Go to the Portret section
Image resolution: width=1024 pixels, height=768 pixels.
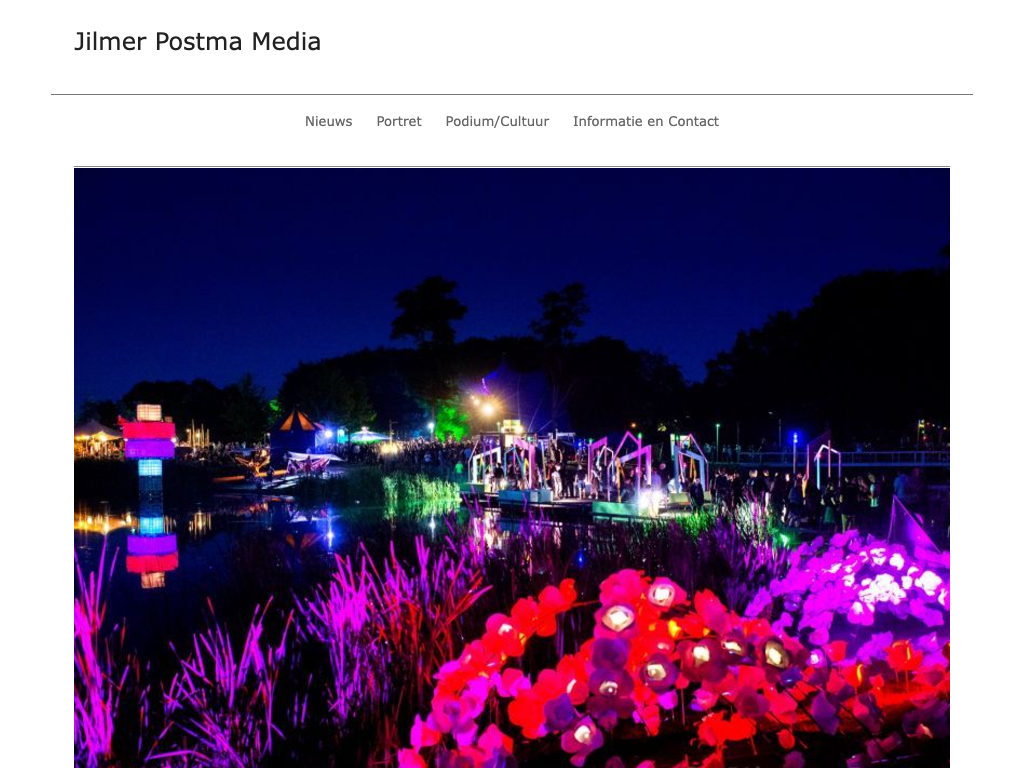[x=399, y=121]
